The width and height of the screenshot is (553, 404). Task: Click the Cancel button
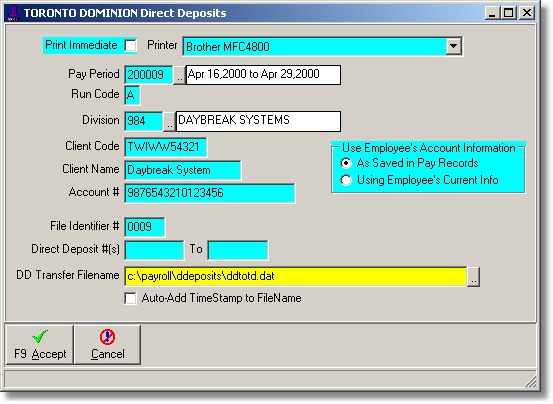107,345
